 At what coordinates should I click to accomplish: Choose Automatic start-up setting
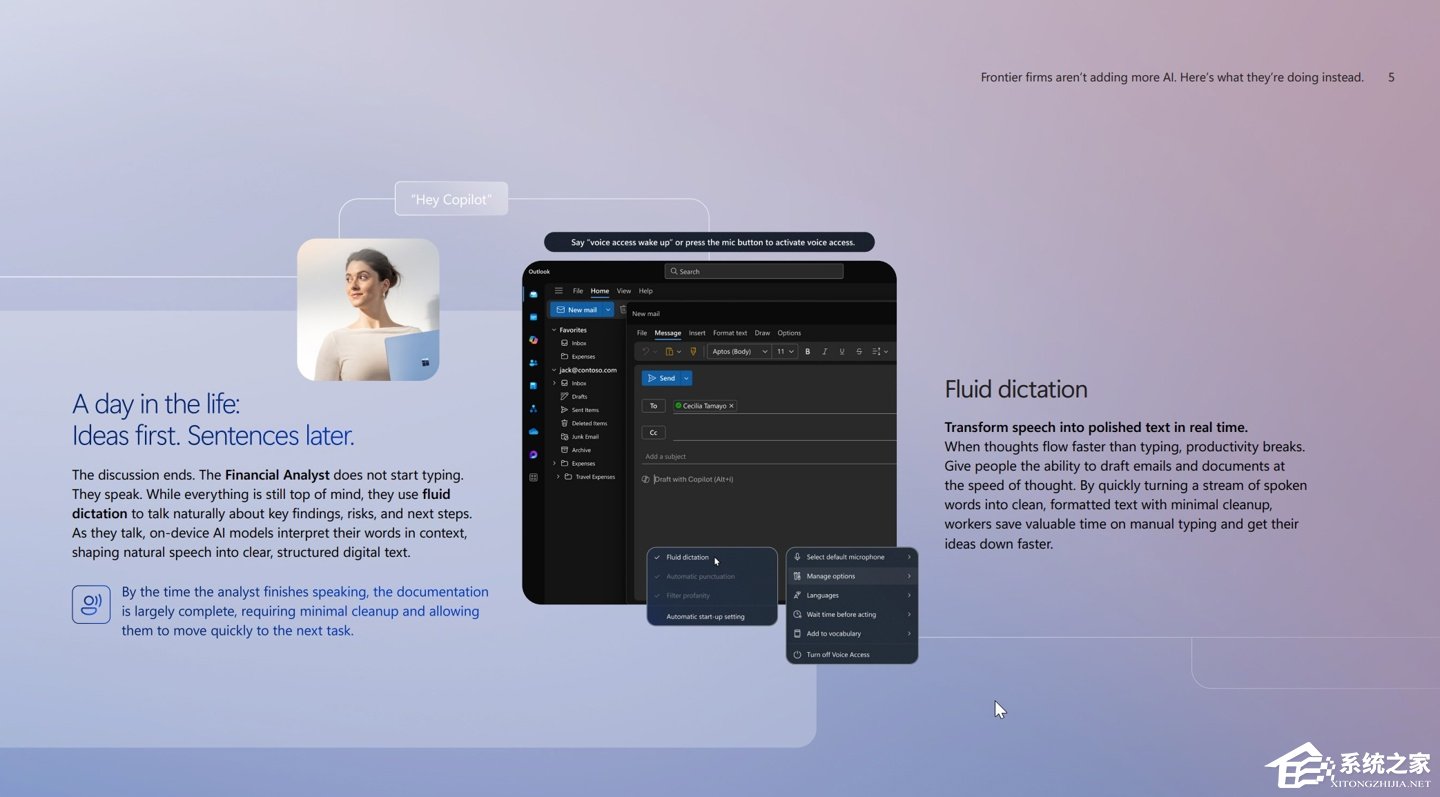pyautogui.click(x=712, y=616)
